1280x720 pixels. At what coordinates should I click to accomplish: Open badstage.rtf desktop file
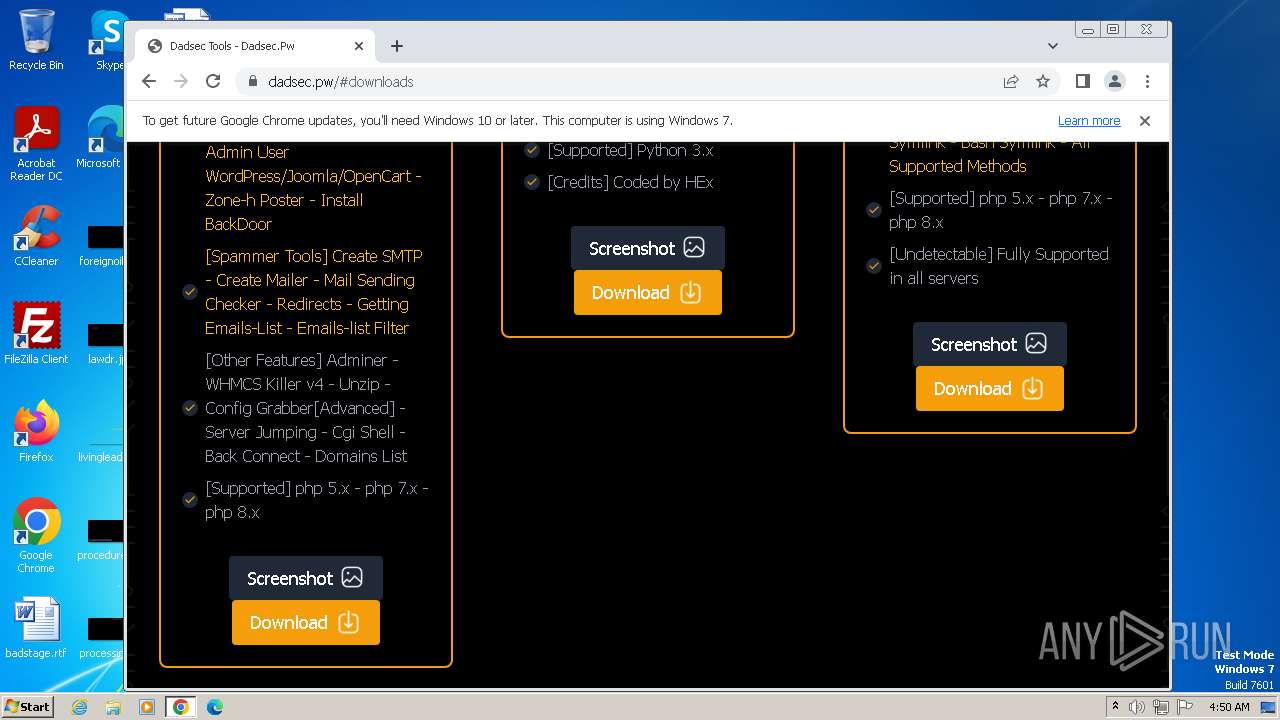(x=36, y=629)
